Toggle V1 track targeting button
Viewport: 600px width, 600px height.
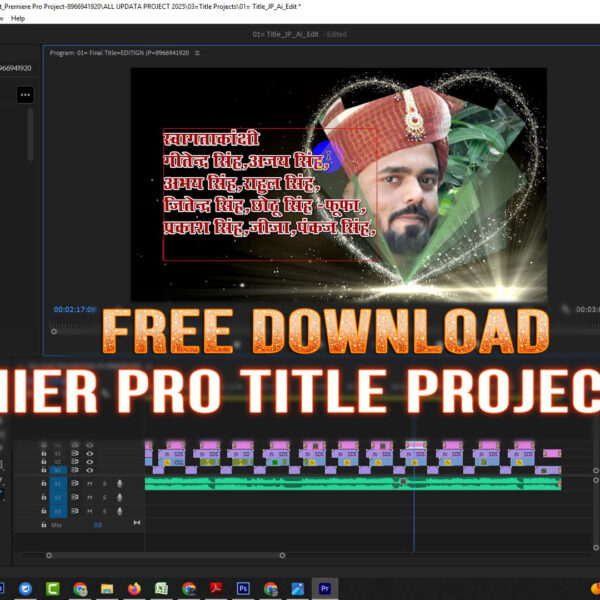pos(58,470)
